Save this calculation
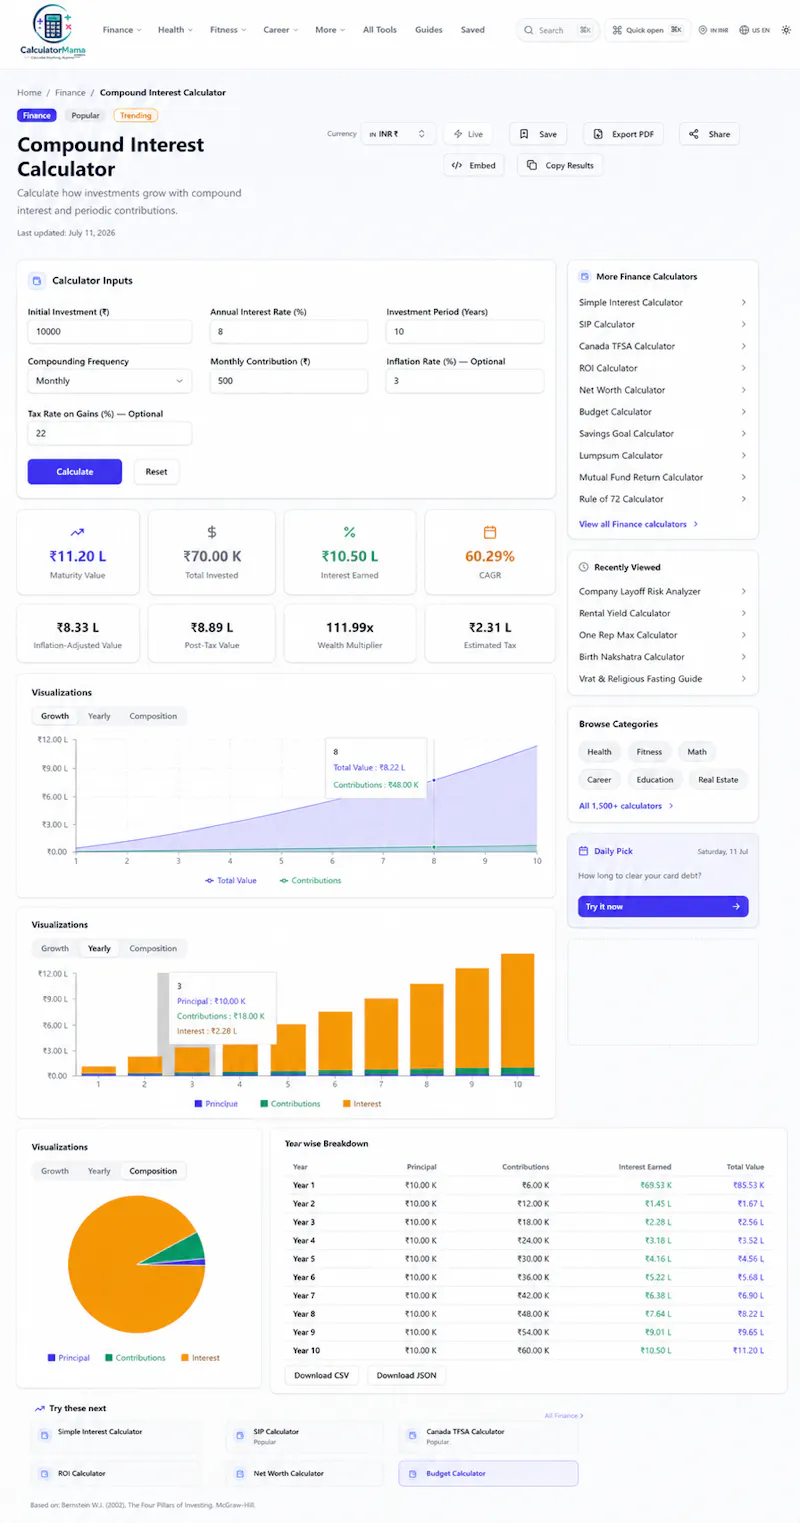 [x=538, y=134]
